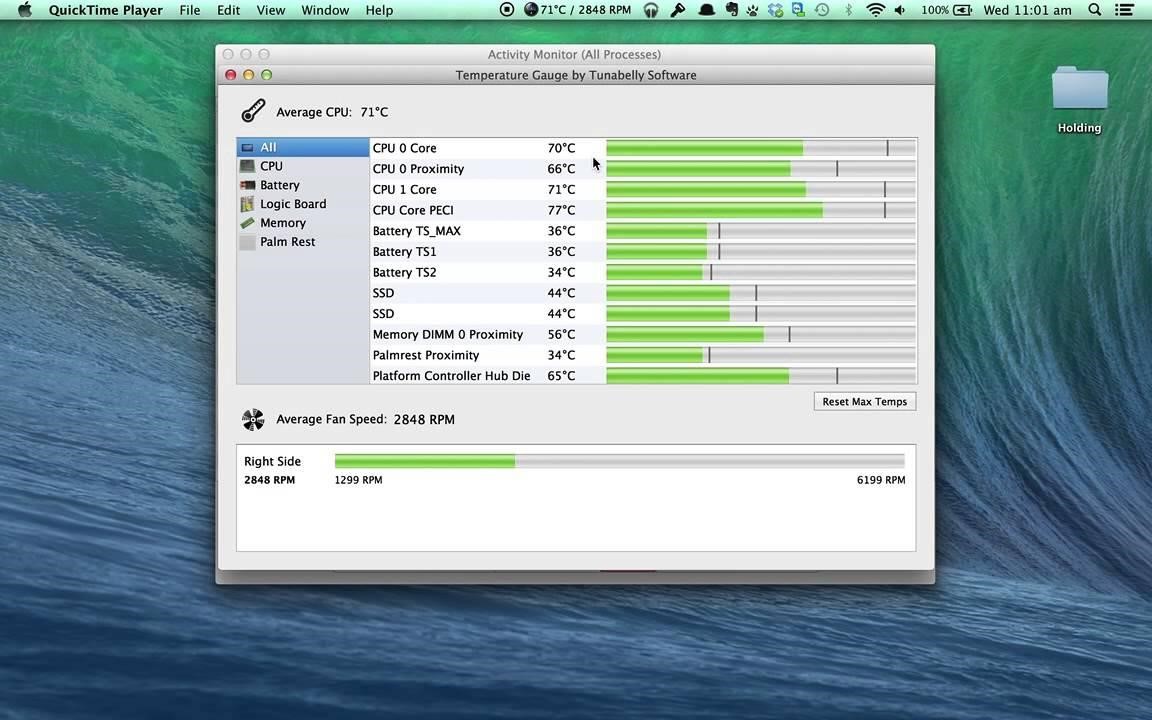Click the 77°C value for CPU Core PECI
This screenshot has width=1152, height=720.
[561, 210]
